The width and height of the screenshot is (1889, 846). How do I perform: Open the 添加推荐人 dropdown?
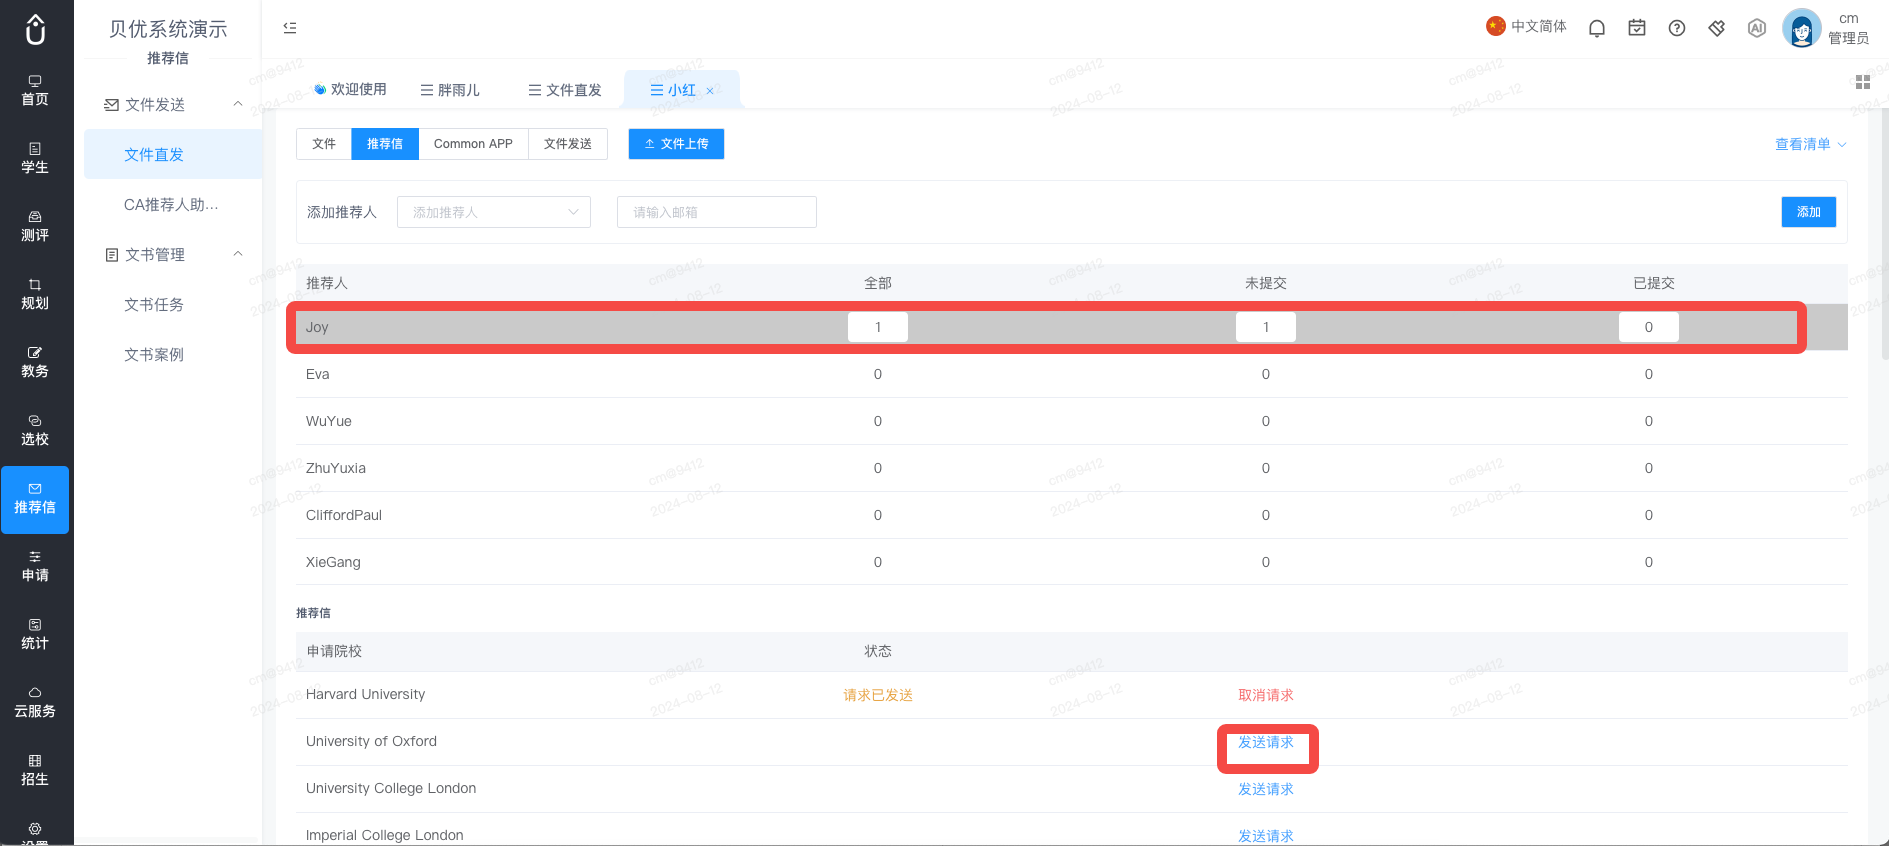[x=494, y=212]
